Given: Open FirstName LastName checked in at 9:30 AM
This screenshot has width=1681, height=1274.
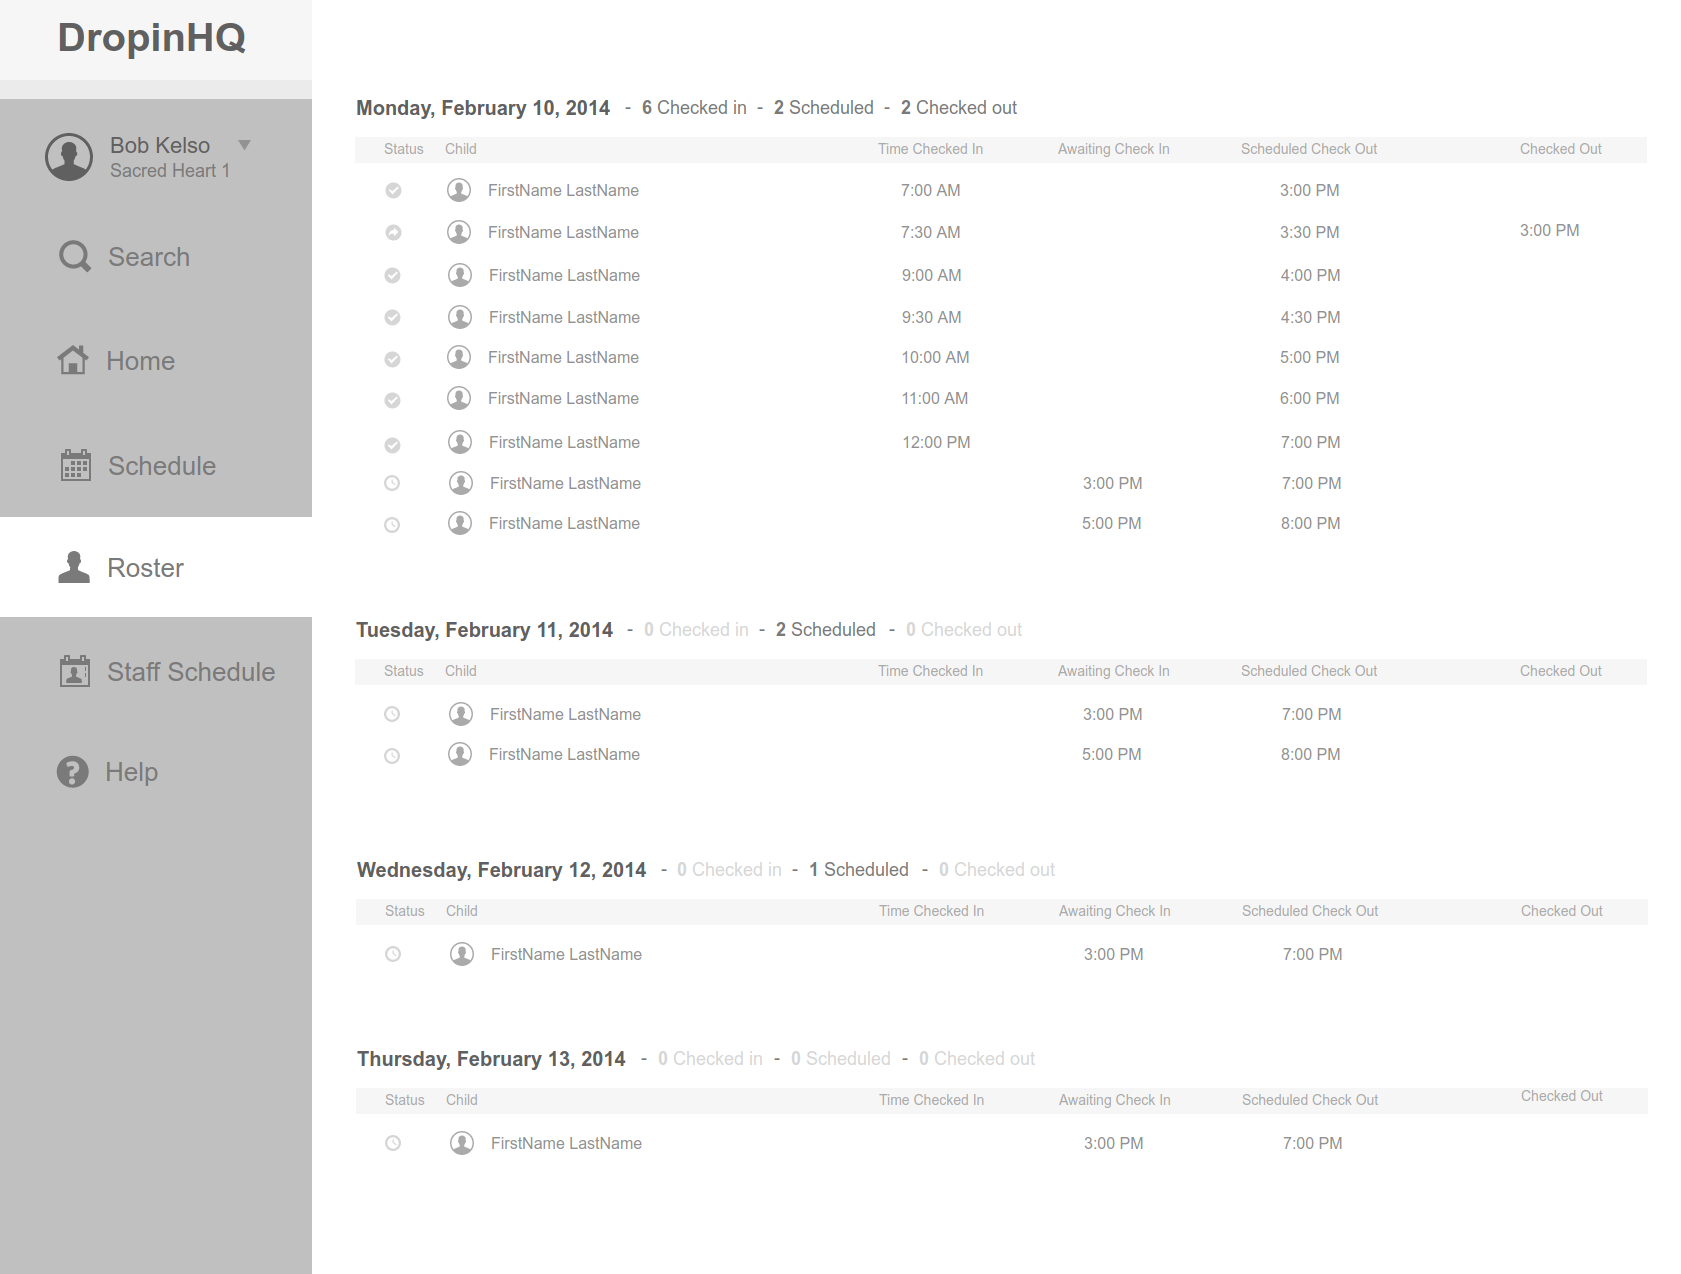Looking at the screenshot, I should pos(564,317).
